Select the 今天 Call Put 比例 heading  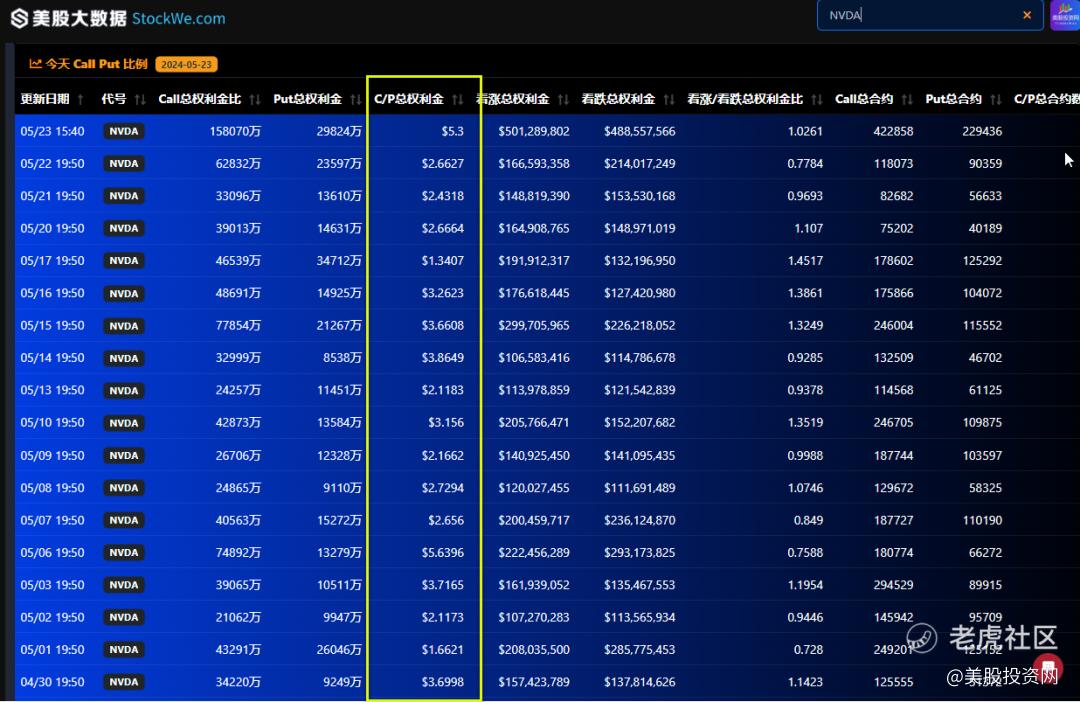[x=96, y=64]
